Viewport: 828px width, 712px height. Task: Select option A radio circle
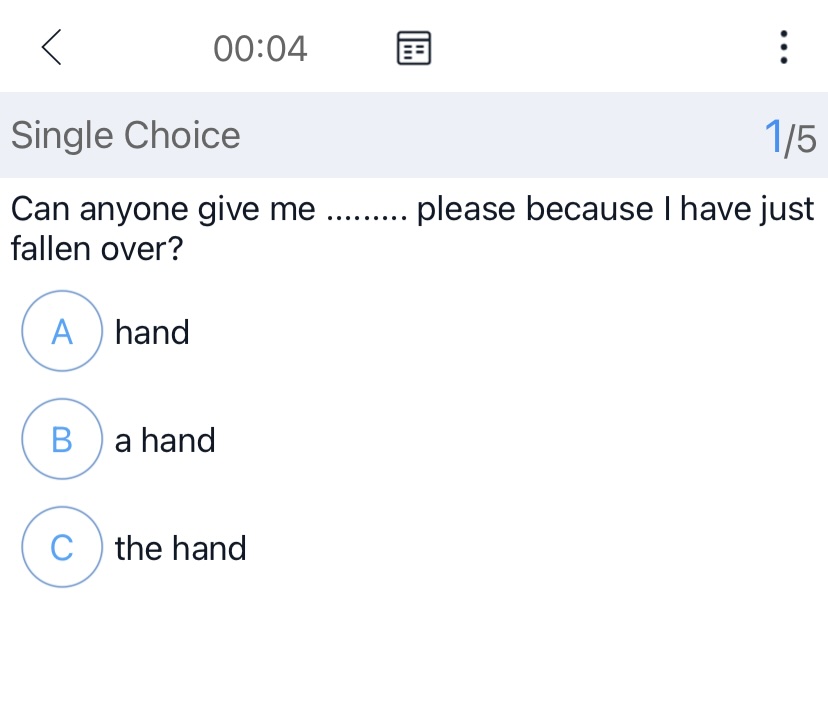pyautogui.click(x=62, y=332)
